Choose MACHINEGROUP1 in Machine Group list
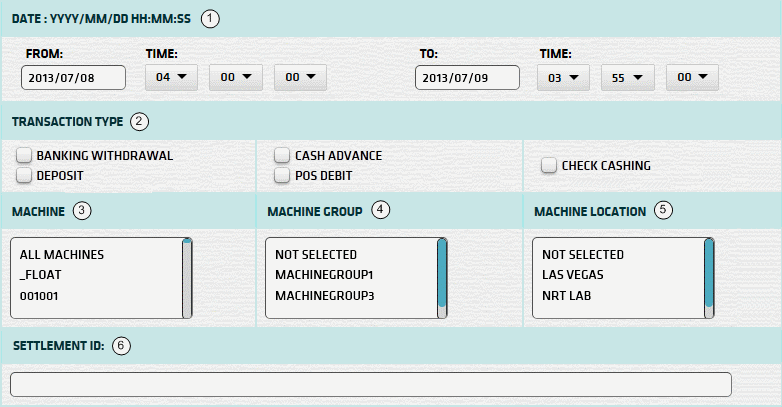782x407 pixels. [x=322, y=275]
